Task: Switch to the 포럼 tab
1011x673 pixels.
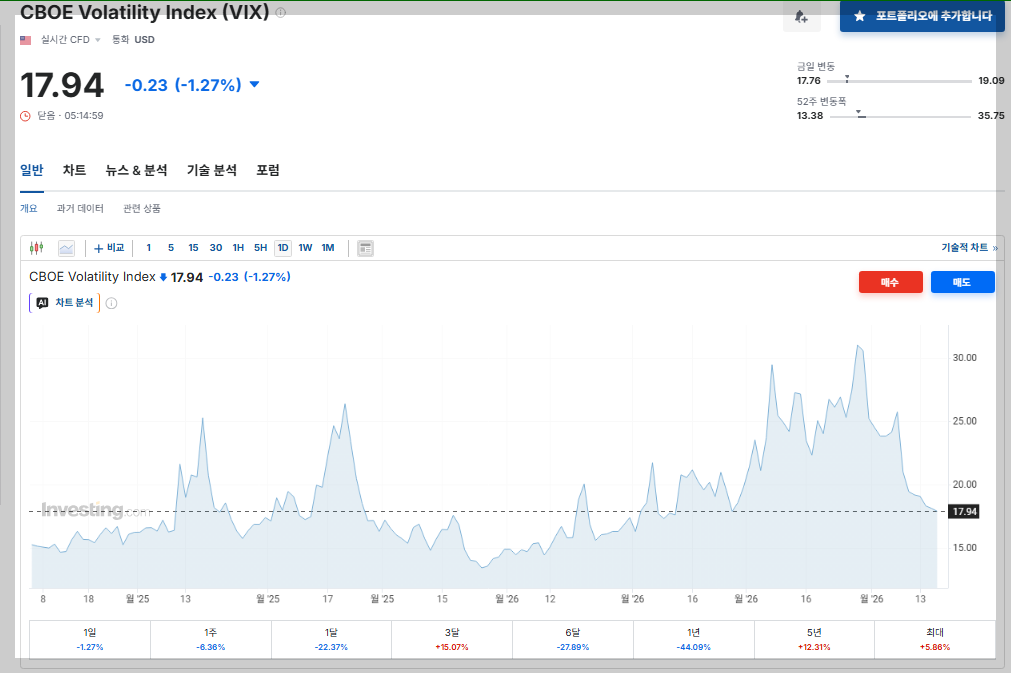Action: (268, 170)
